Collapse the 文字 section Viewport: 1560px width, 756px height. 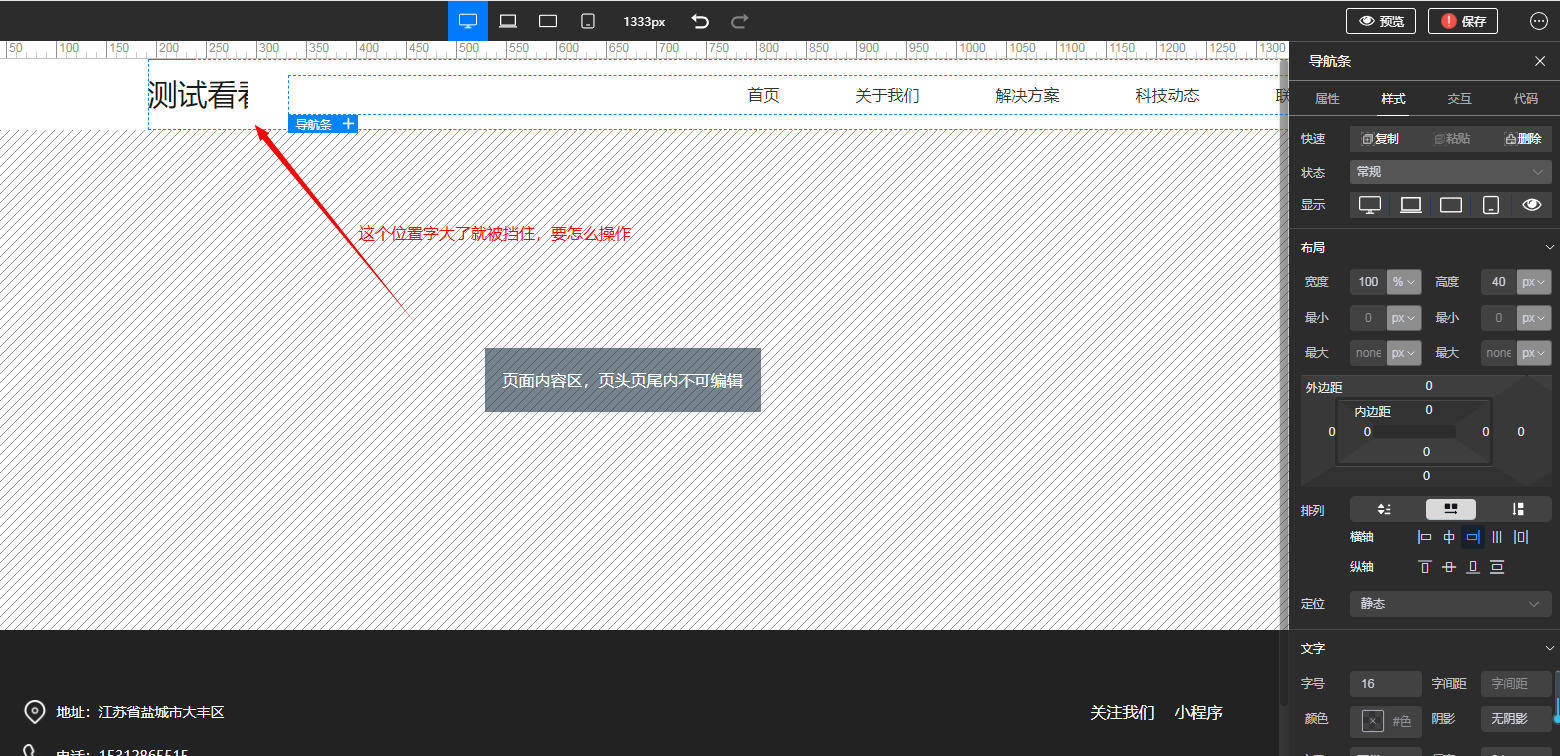[1550, 648]
